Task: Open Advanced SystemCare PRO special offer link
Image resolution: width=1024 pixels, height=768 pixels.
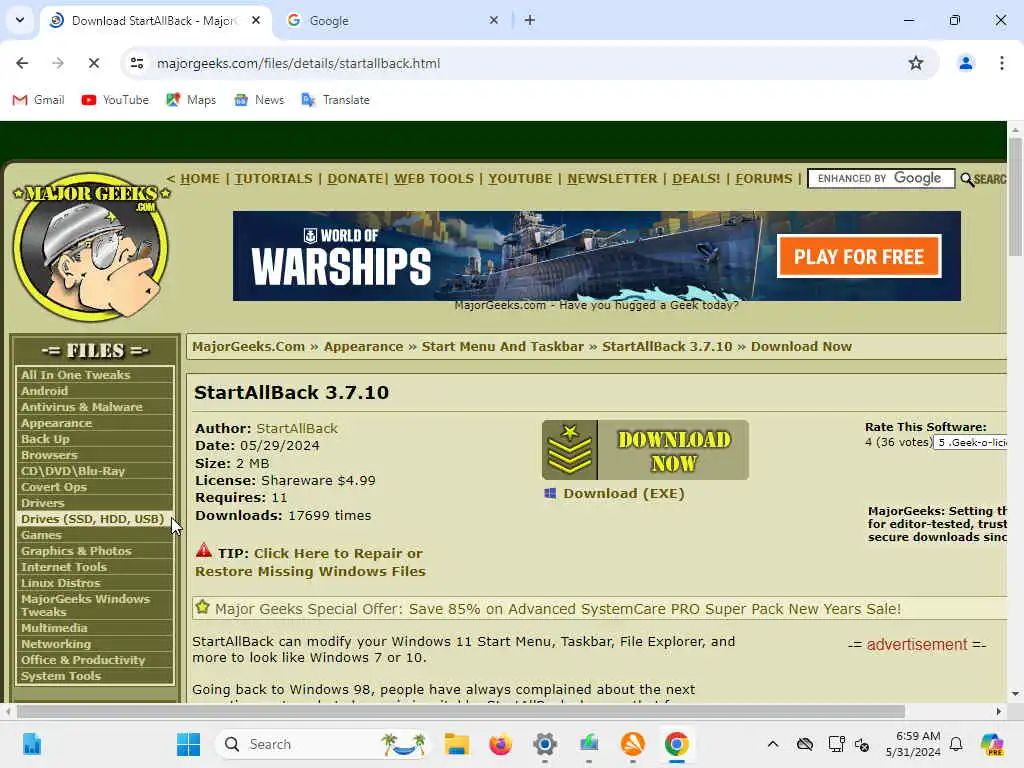Action: 557,609
